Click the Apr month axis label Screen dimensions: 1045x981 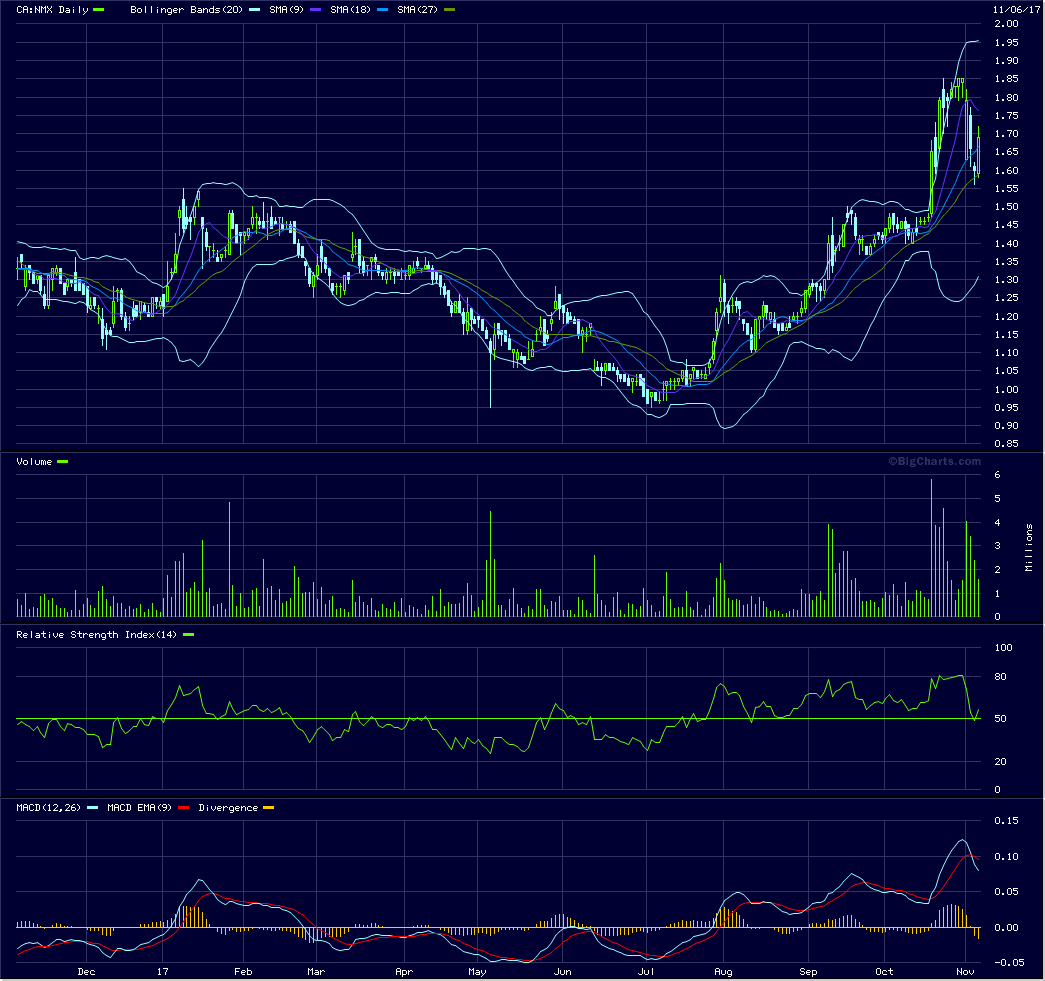click(404, 972)
